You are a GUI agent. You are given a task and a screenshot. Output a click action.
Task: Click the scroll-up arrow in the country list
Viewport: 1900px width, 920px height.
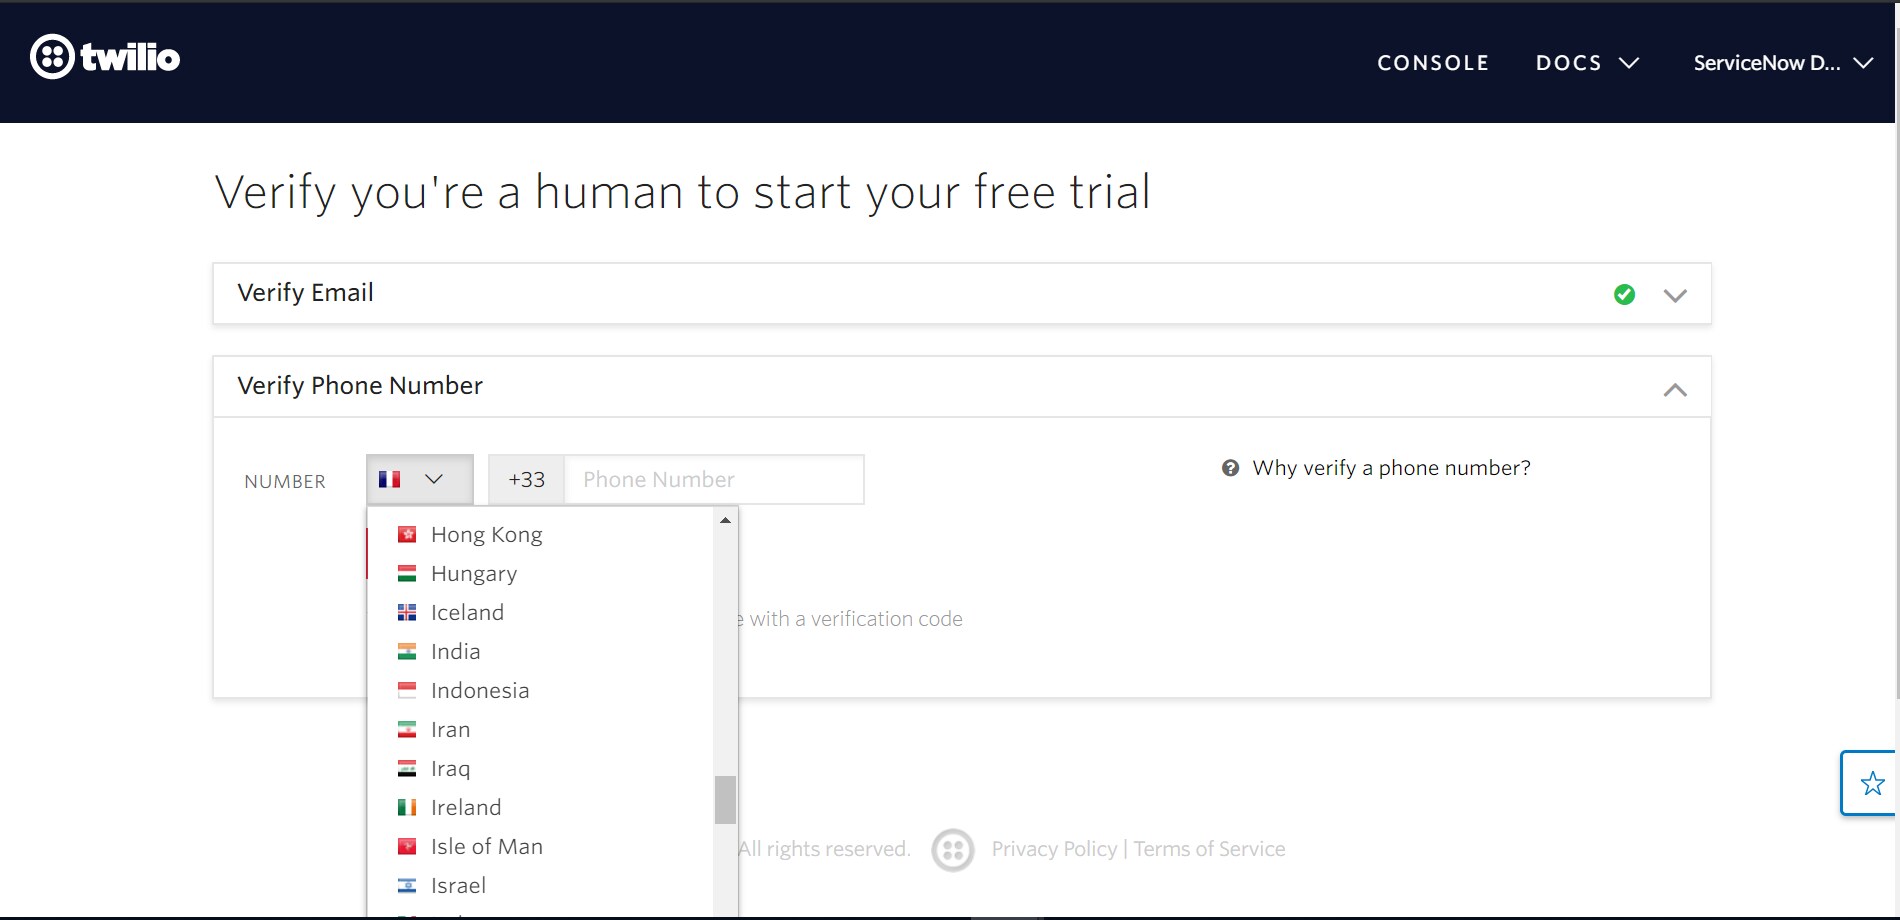click(x=725, y=519)
